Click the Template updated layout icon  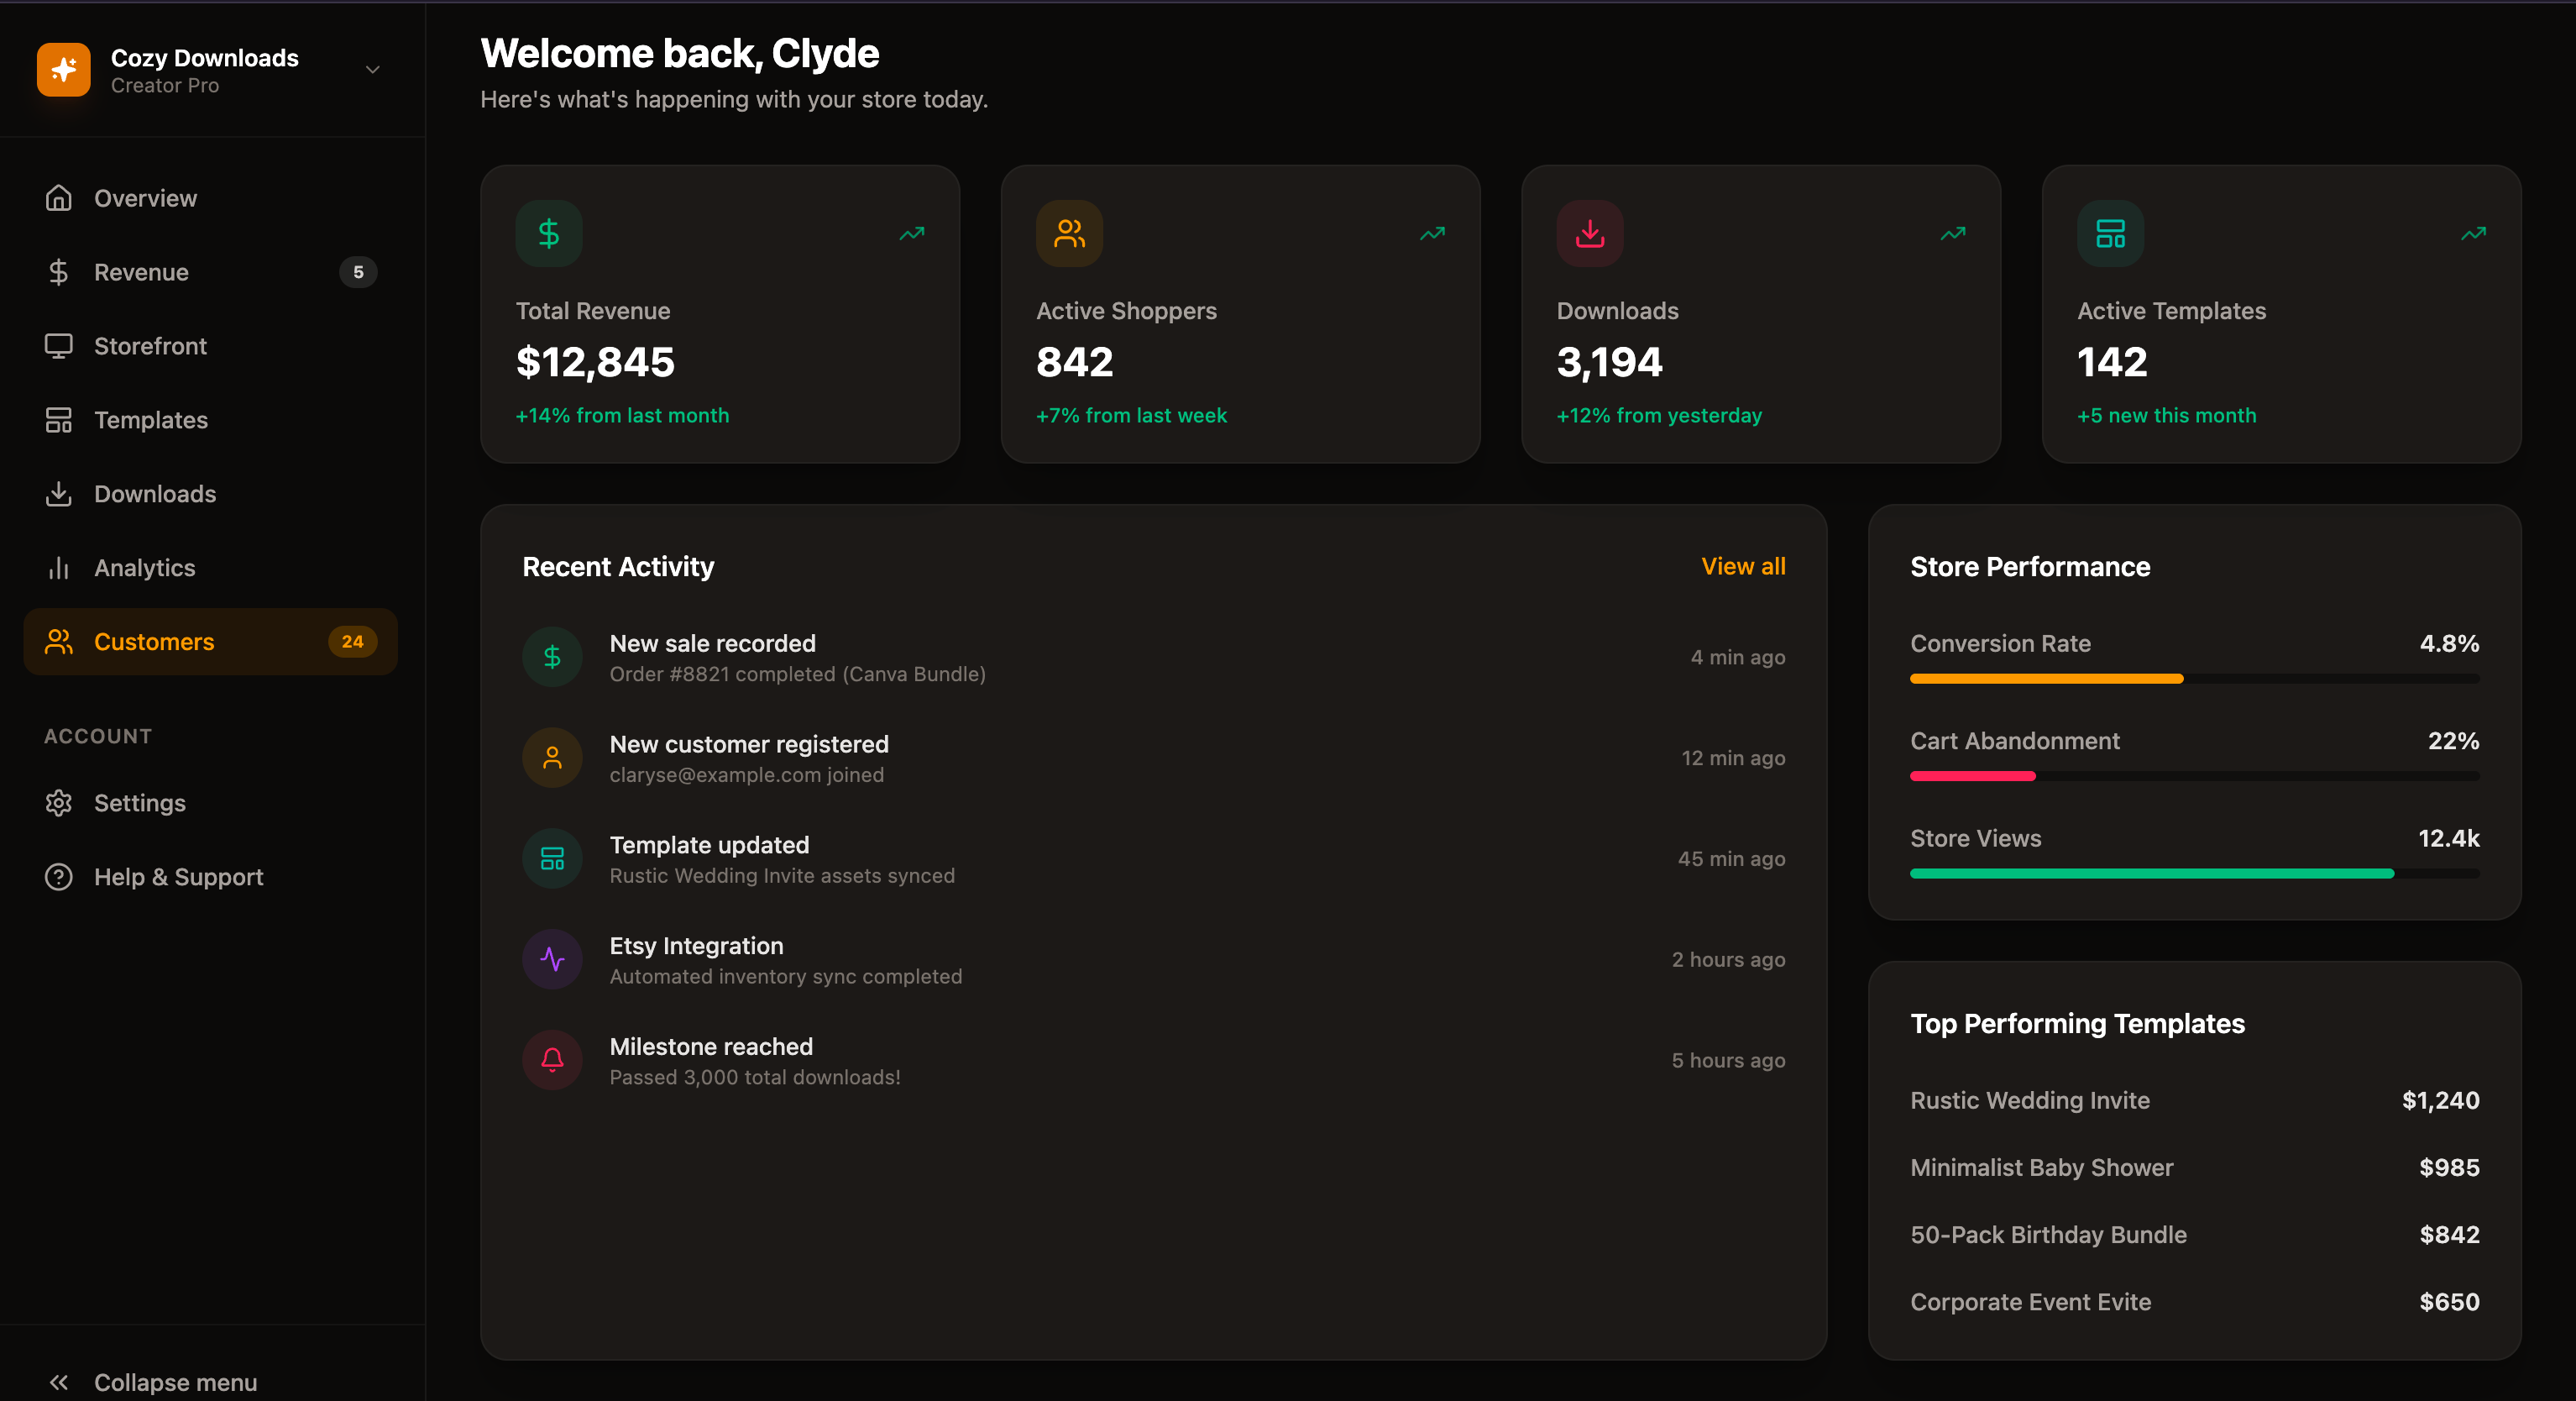coord(552,859)
